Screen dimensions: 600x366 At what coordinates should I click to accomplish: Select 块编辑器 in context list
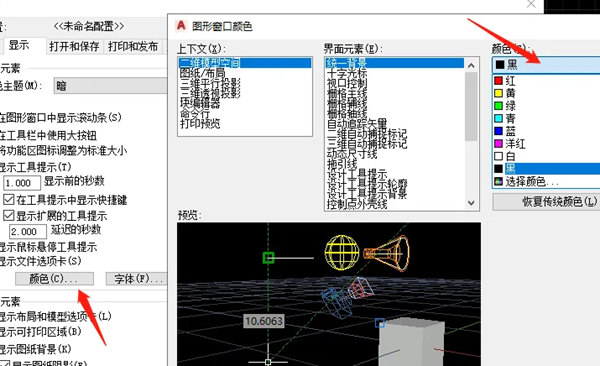tap(245, 103)
